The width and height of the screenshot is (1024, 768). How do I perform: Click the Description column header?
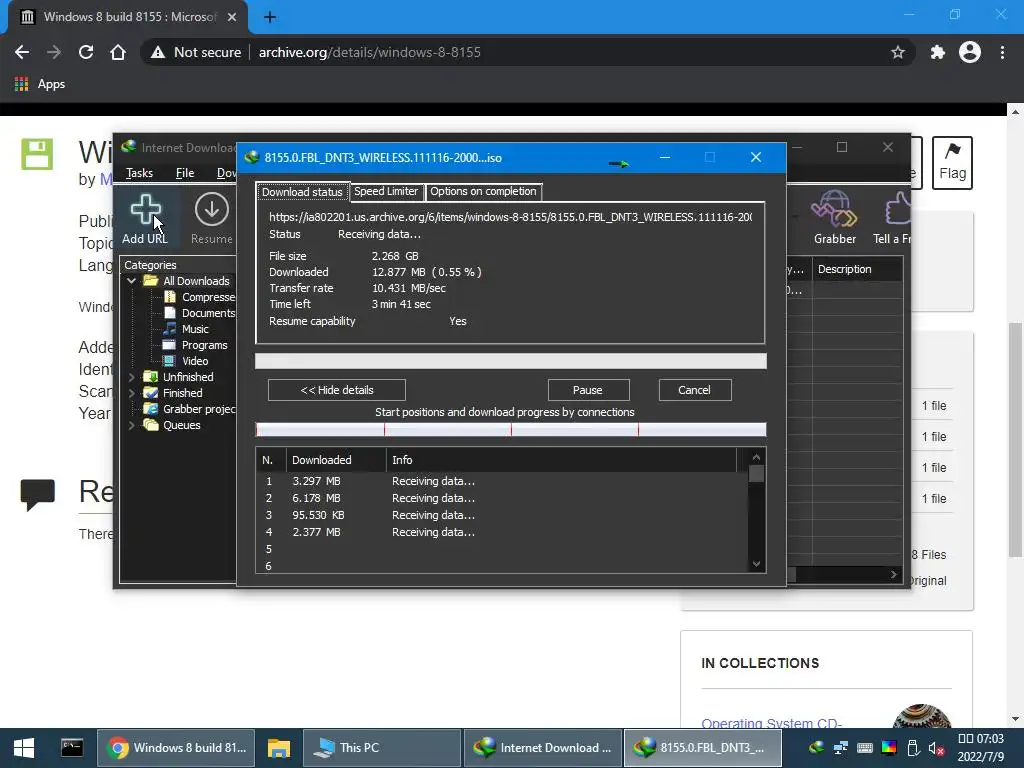point(857,269)
